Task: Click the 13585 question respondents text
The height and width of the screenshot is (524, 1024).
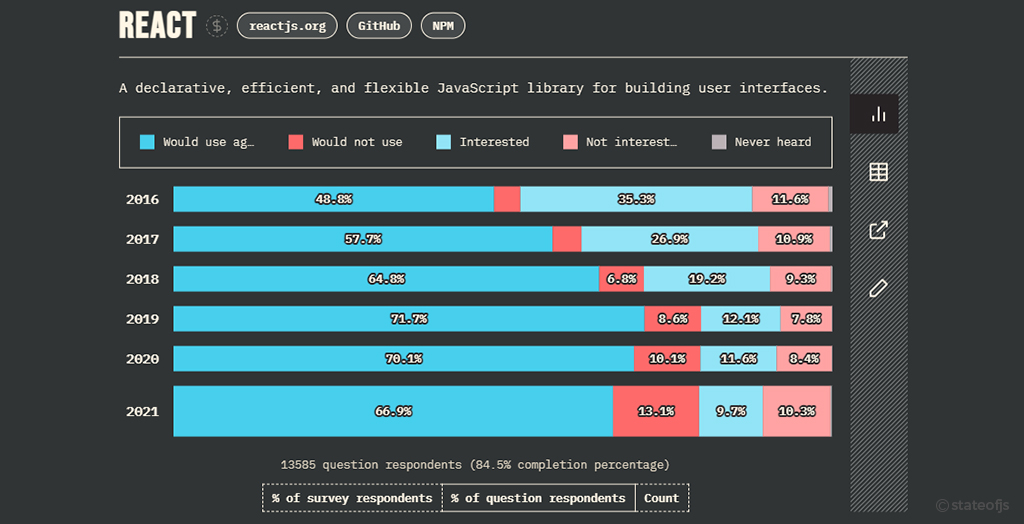Action: [475, 465]
